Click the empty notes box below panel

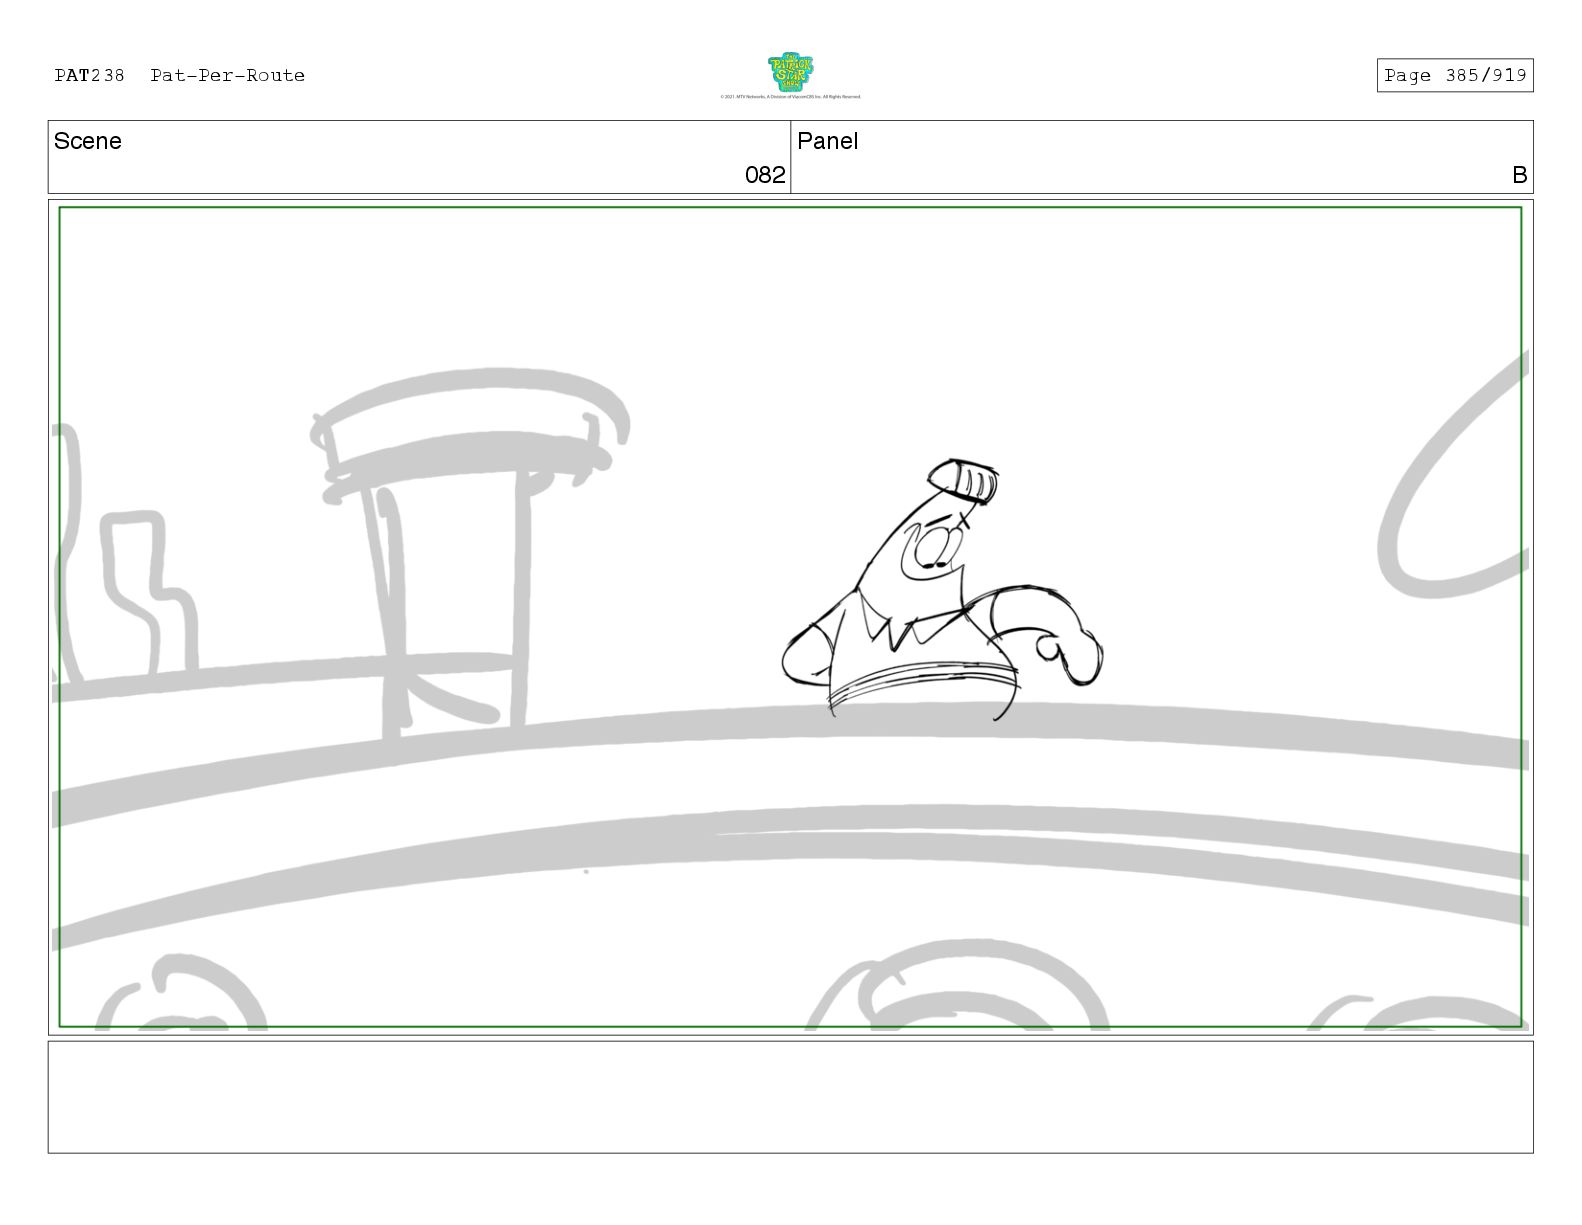click(x=790, y=1097)
